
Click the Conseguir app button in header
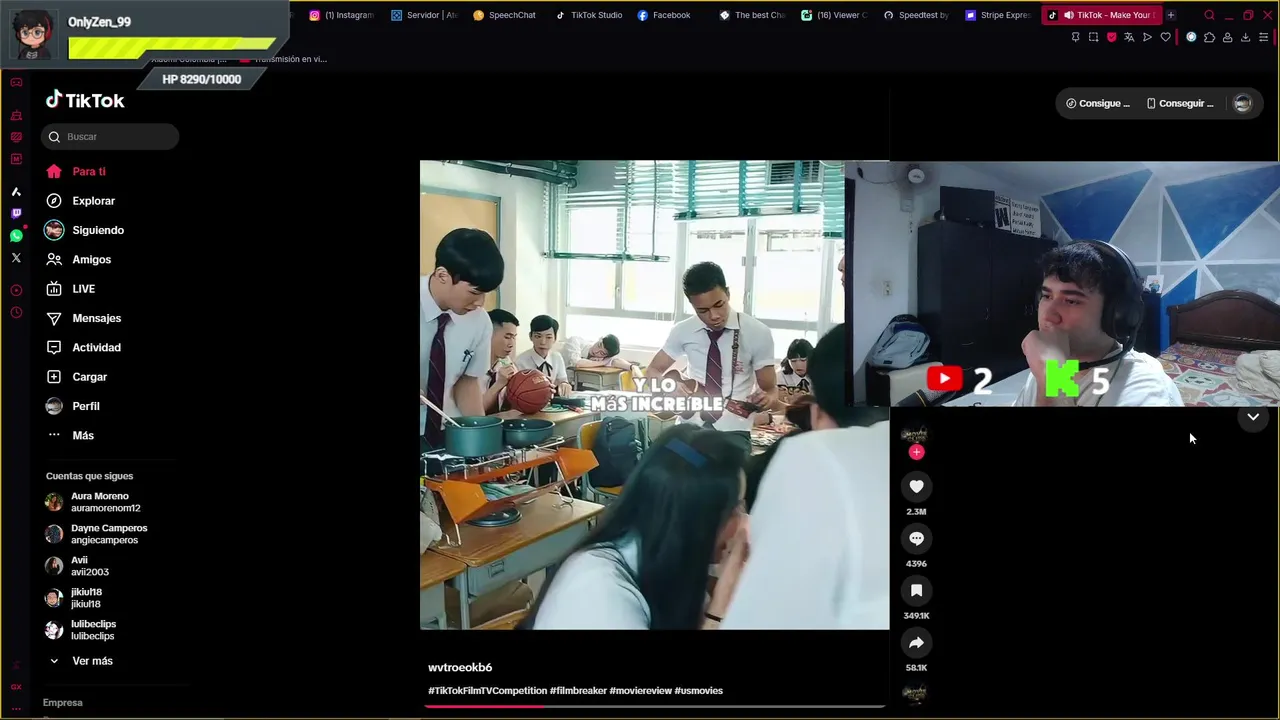pos(1180,103)
